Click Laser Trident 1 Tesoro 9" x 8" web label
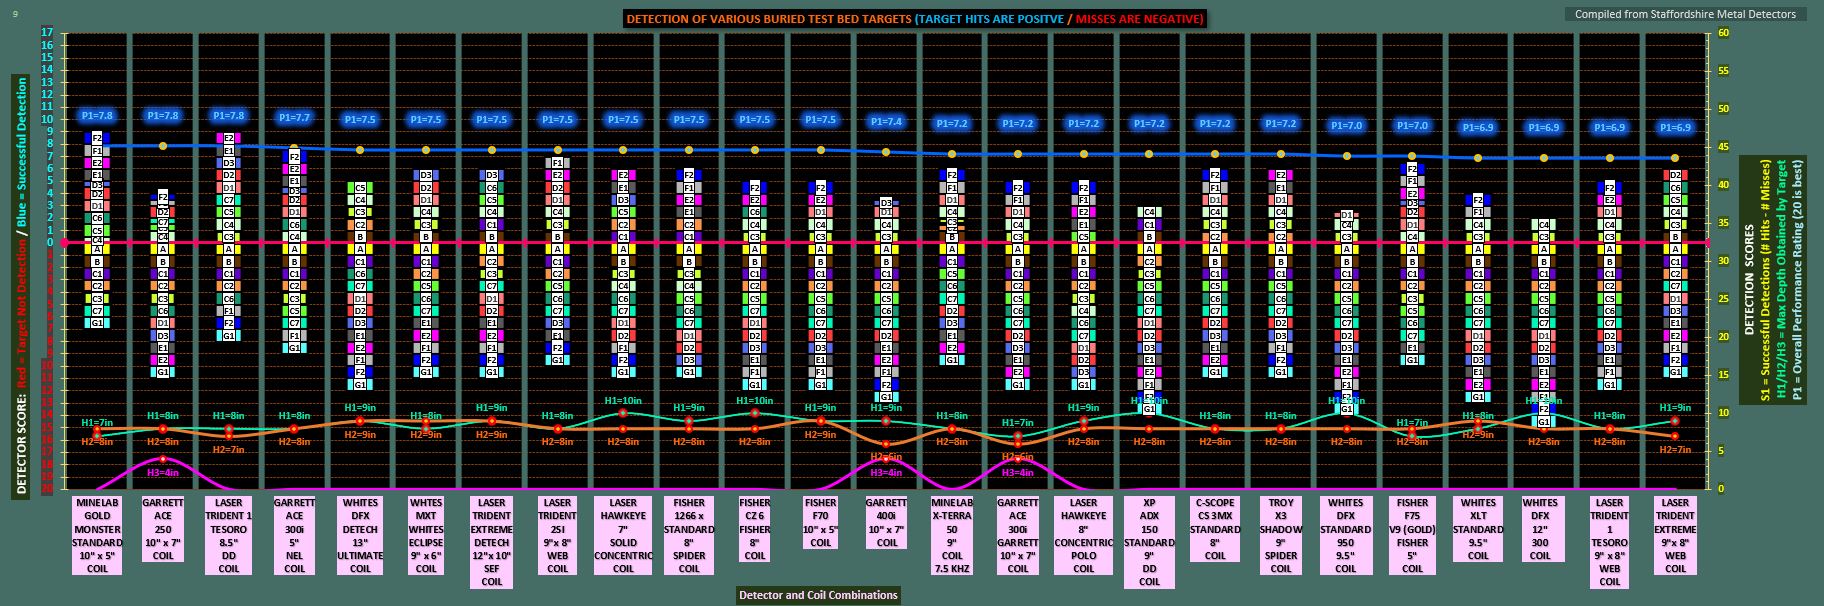The height and width of the screenshot is (606, 1824). [x=1610, y=542]
